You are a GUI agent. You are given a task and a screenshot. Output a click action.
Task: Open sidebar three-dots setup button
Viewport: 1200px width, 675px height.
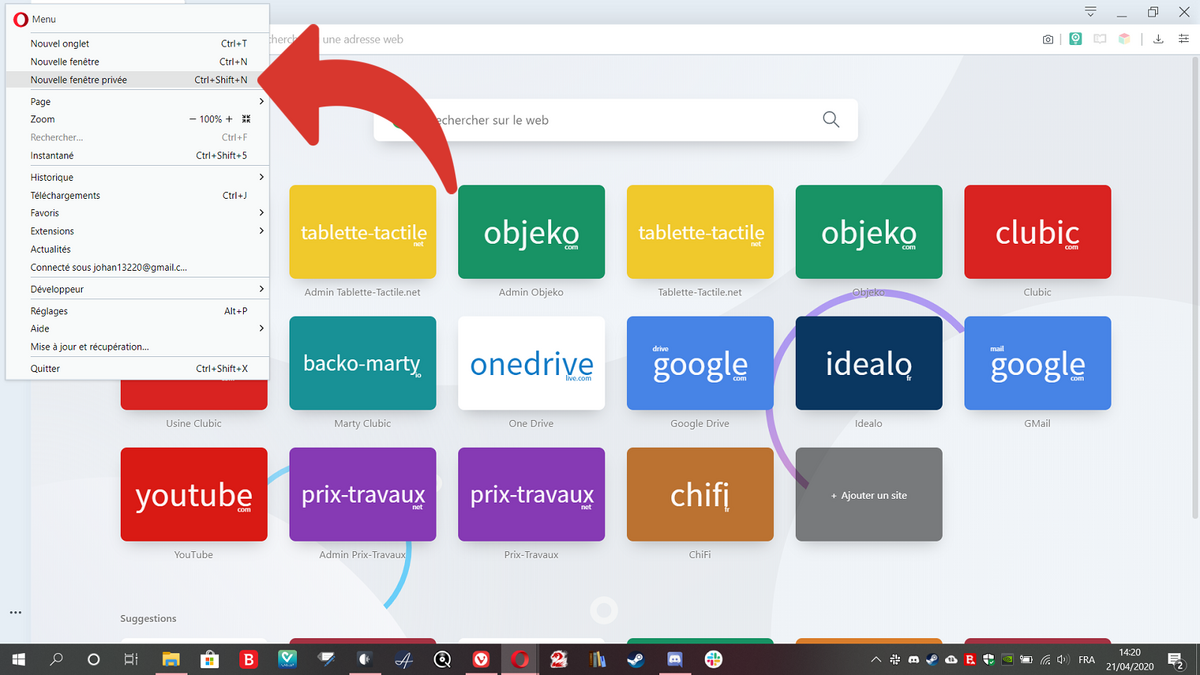pos(15,612)
